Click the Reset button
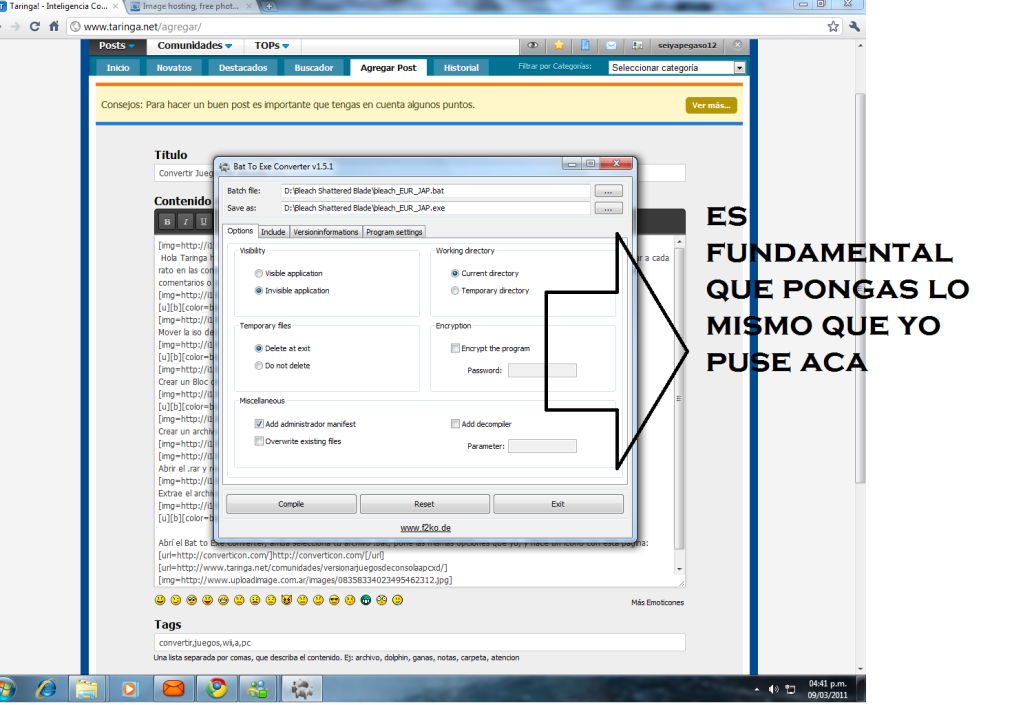Viewport: 1023px width, 705px height. tap(424, 504)
